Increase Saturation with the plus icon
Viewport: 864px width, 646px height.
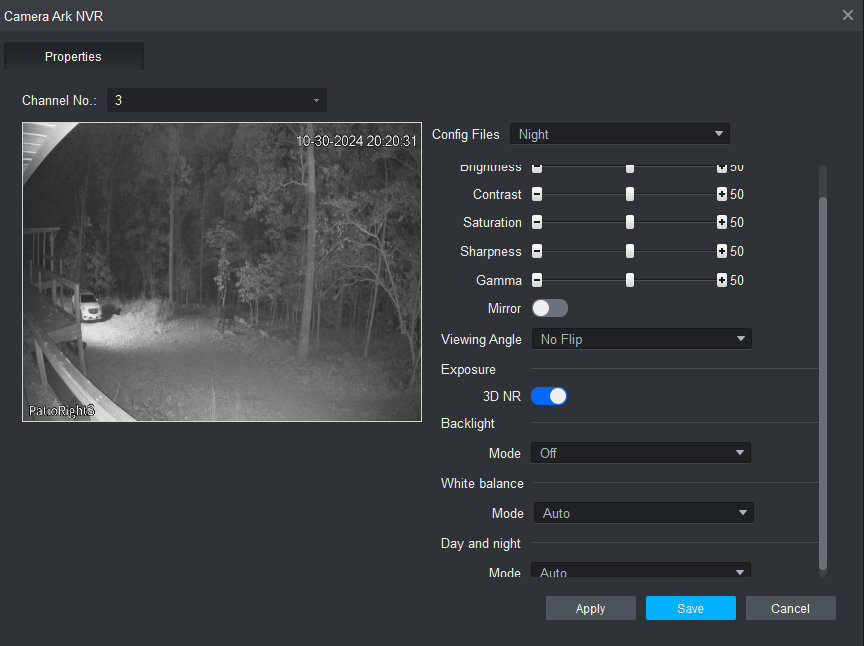tap(721, 222)
